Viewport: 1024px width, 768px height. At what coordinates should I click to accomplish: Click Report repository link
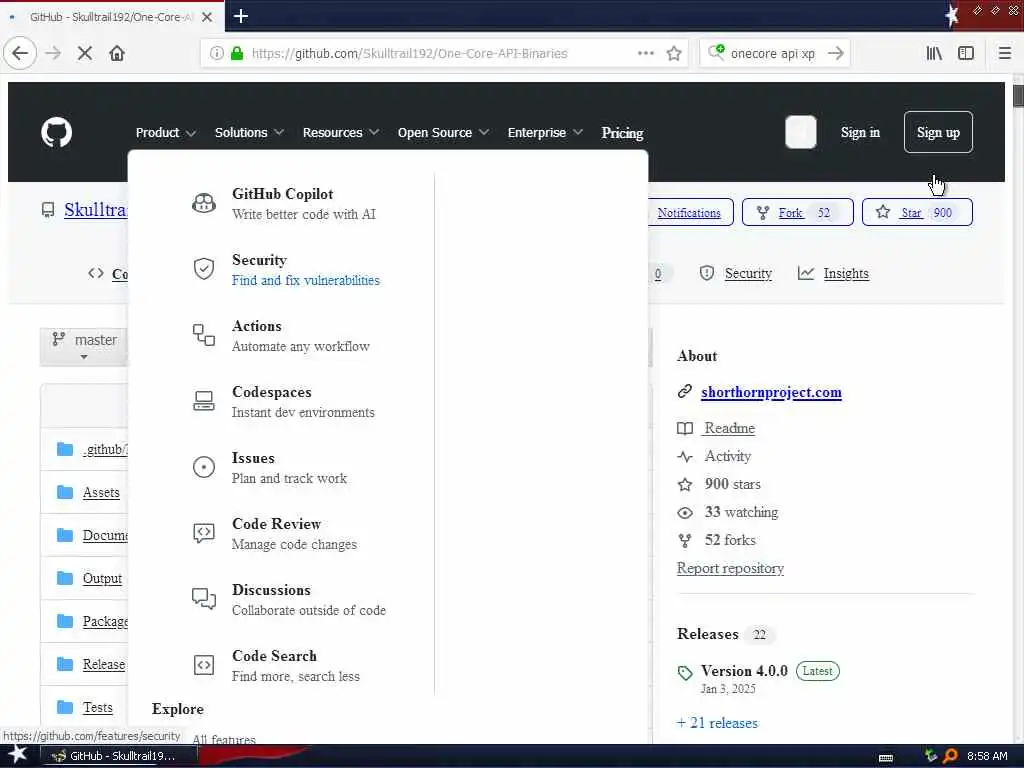730,568
